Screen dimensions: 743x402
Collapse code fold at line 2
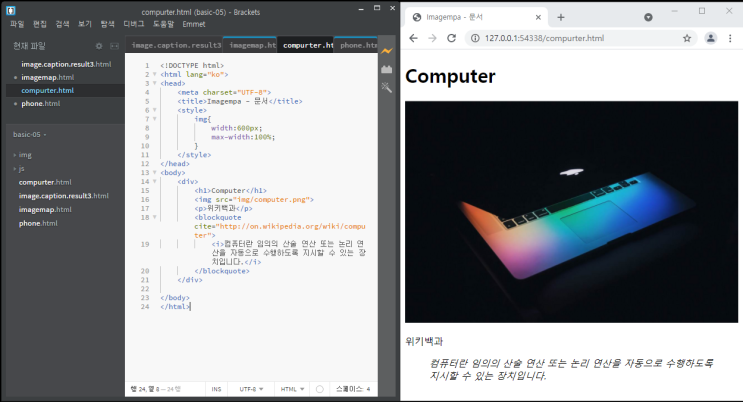point(154,74)
